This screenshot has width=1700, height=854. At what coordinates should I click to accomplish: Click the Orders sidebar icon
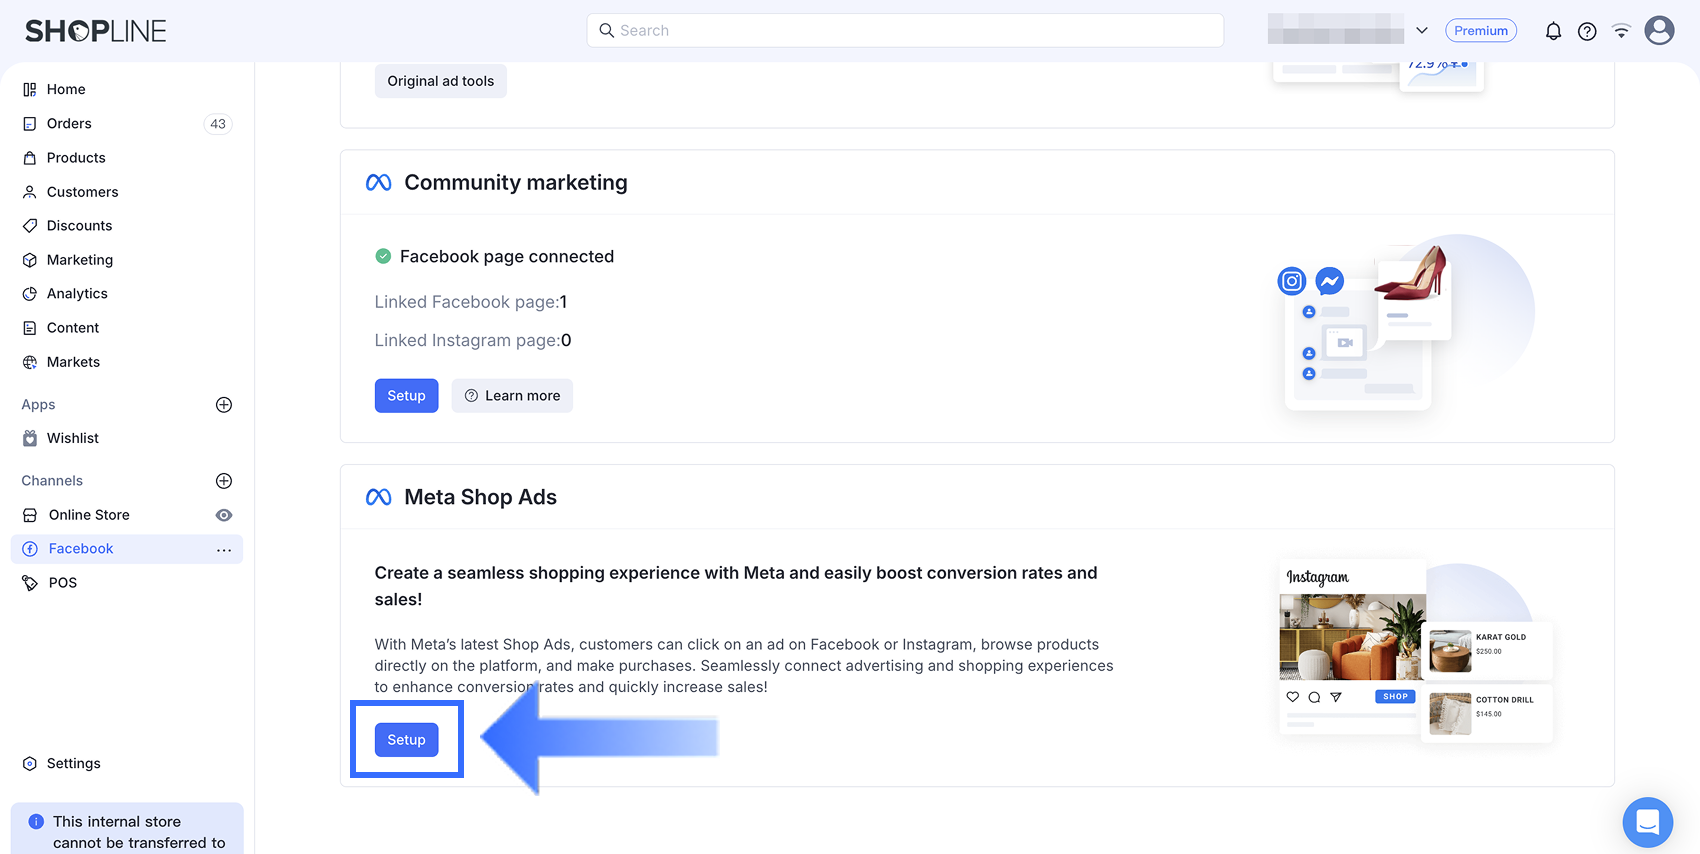(x=30, y=124)
